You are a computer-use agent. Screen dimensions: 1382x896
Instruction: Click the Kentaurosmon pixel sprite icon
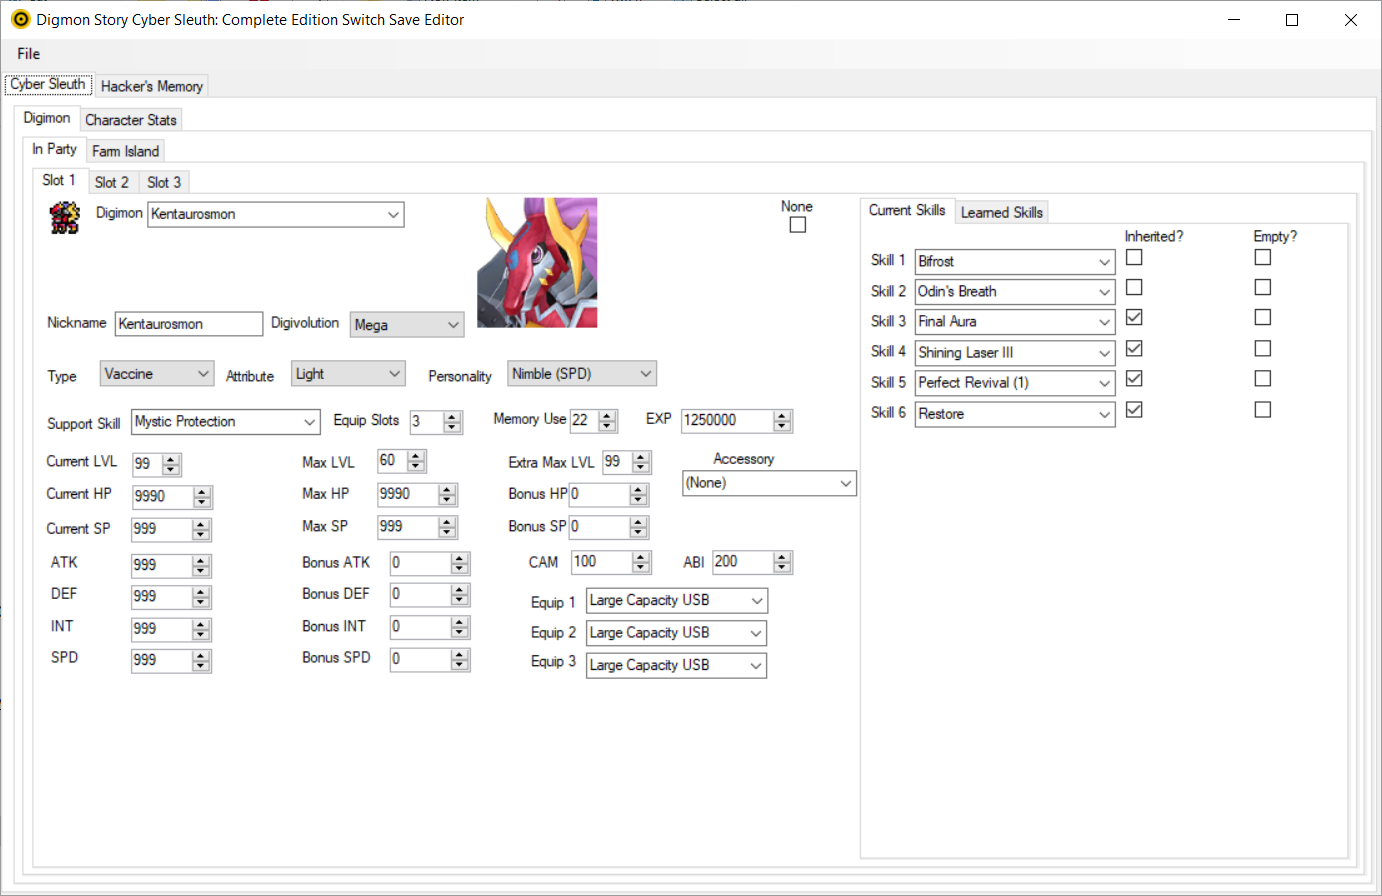click(x=65, y=217)
